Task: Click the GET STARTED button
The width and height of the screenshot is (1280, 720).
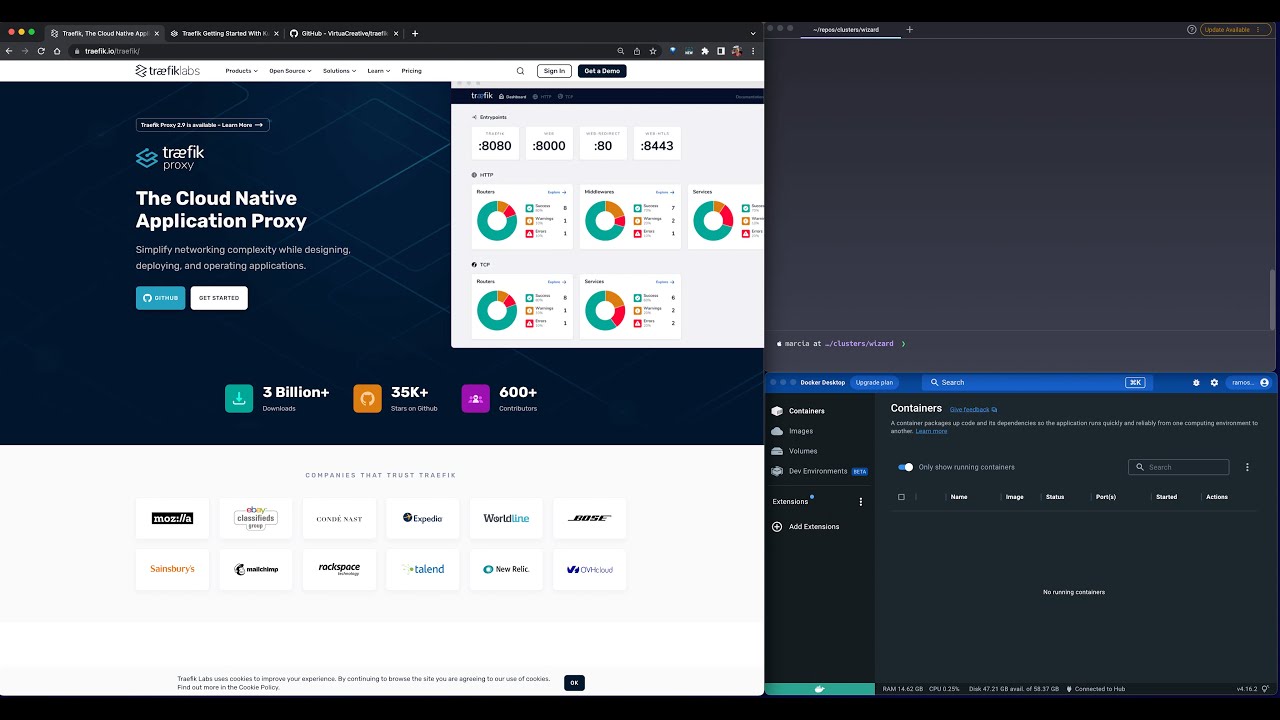Action: coord(219,298)
